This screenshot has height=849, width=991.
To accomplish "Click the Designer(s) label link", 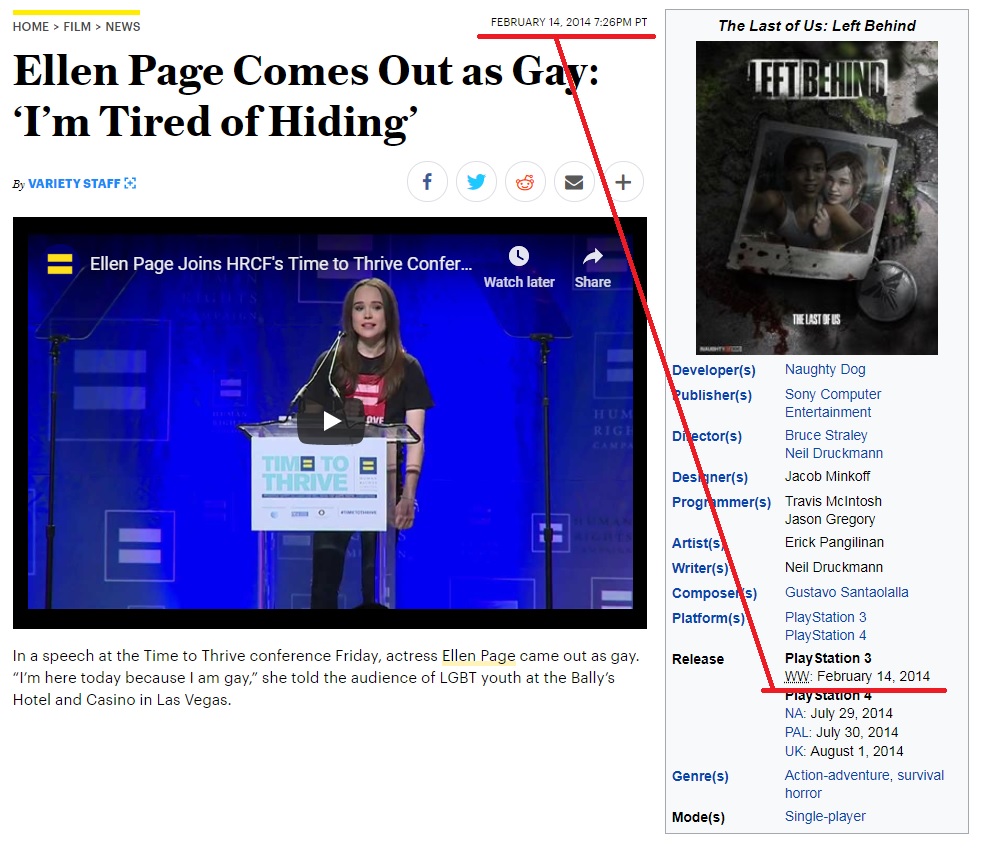I will [x=710, y=477].
